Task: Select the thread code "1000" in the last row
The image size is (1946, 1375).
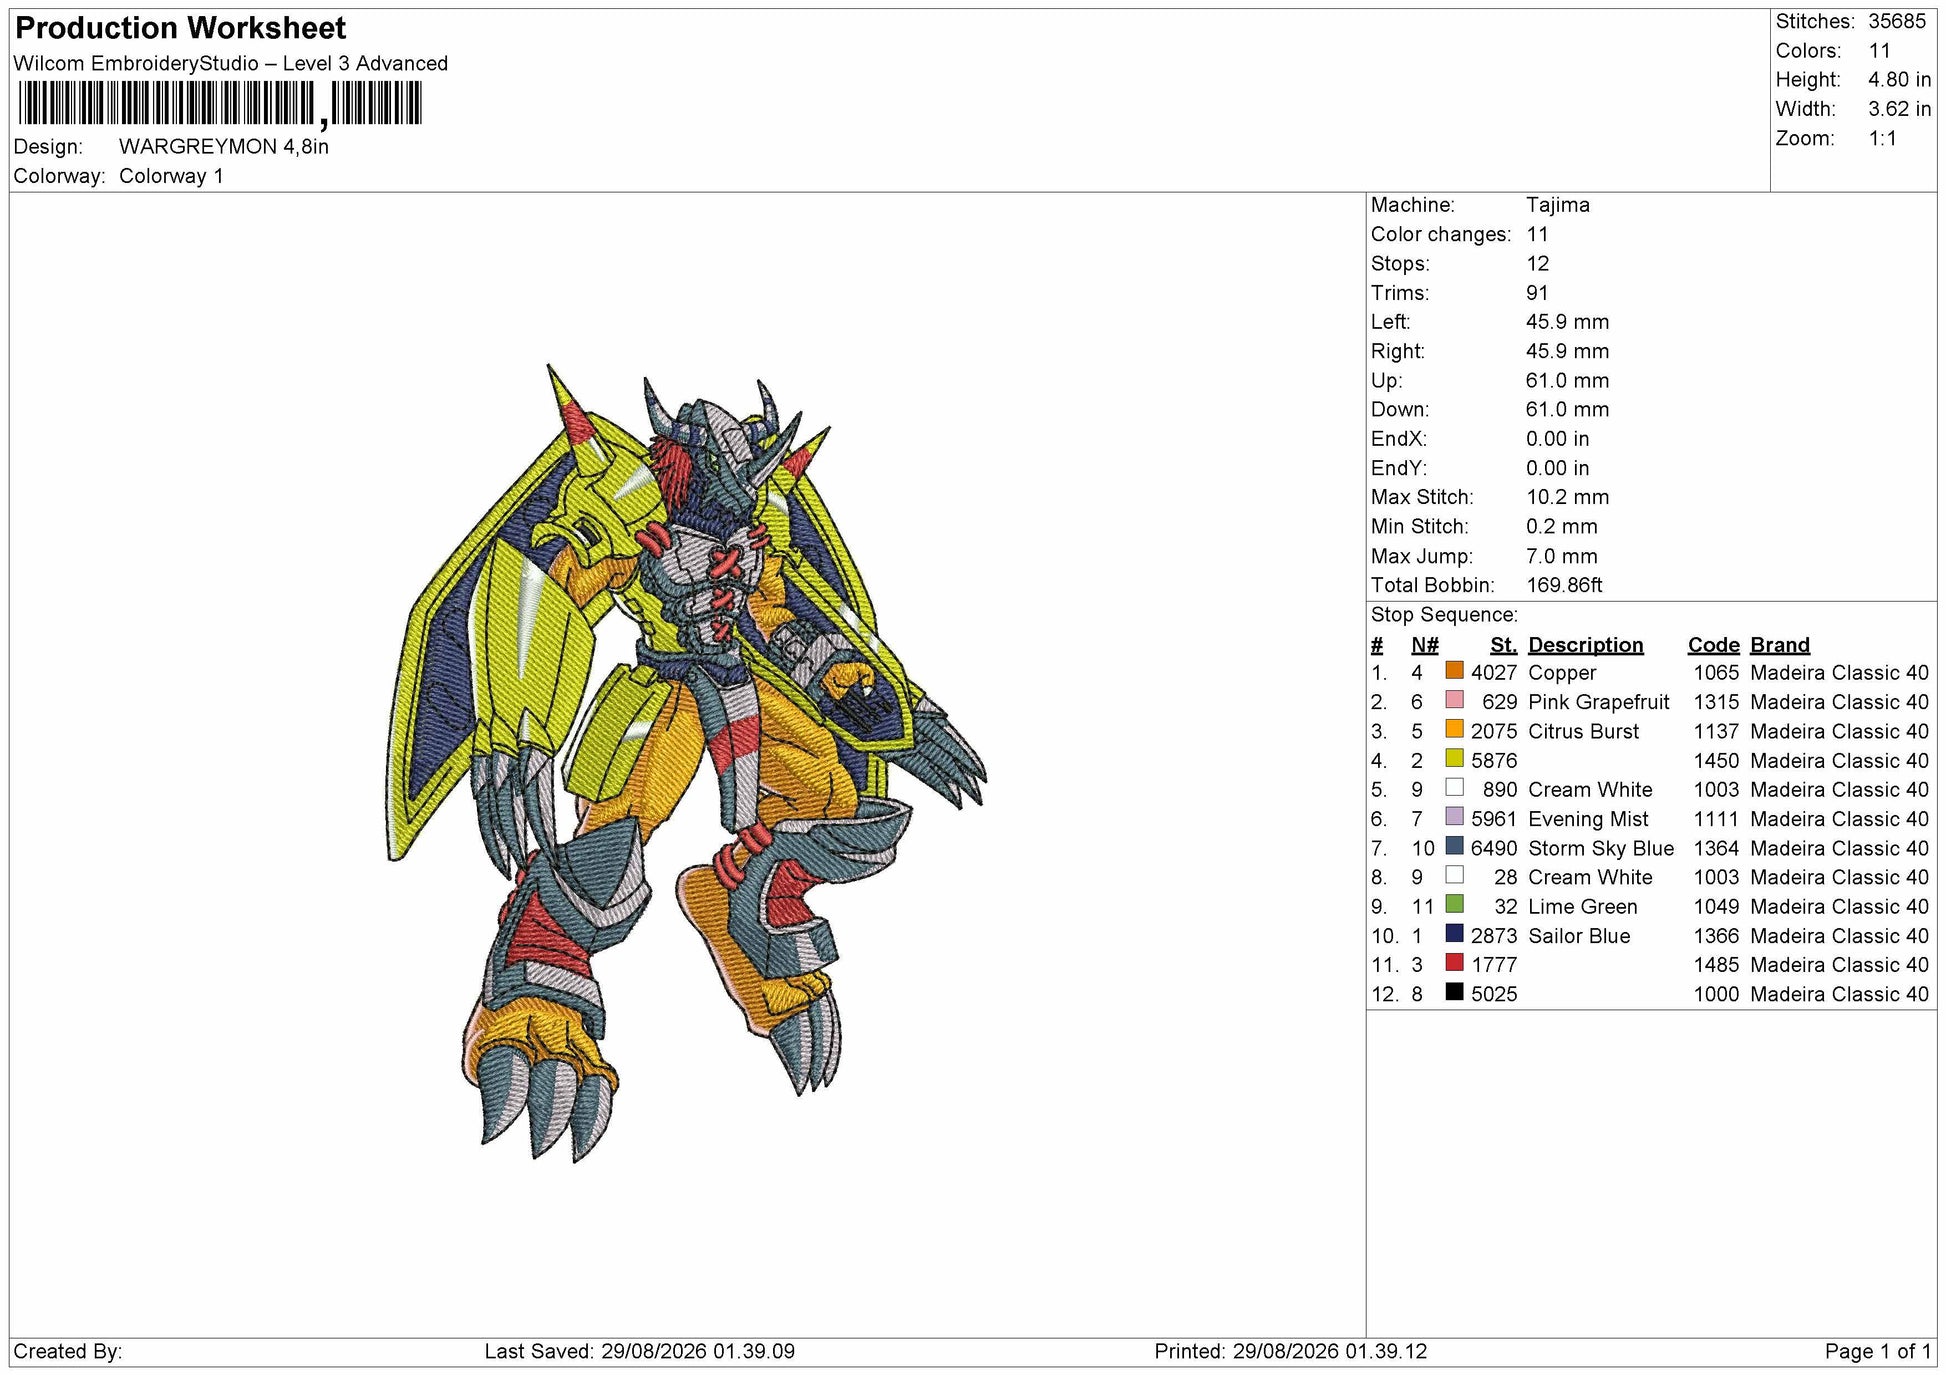Action: (x=1717, y=994)
